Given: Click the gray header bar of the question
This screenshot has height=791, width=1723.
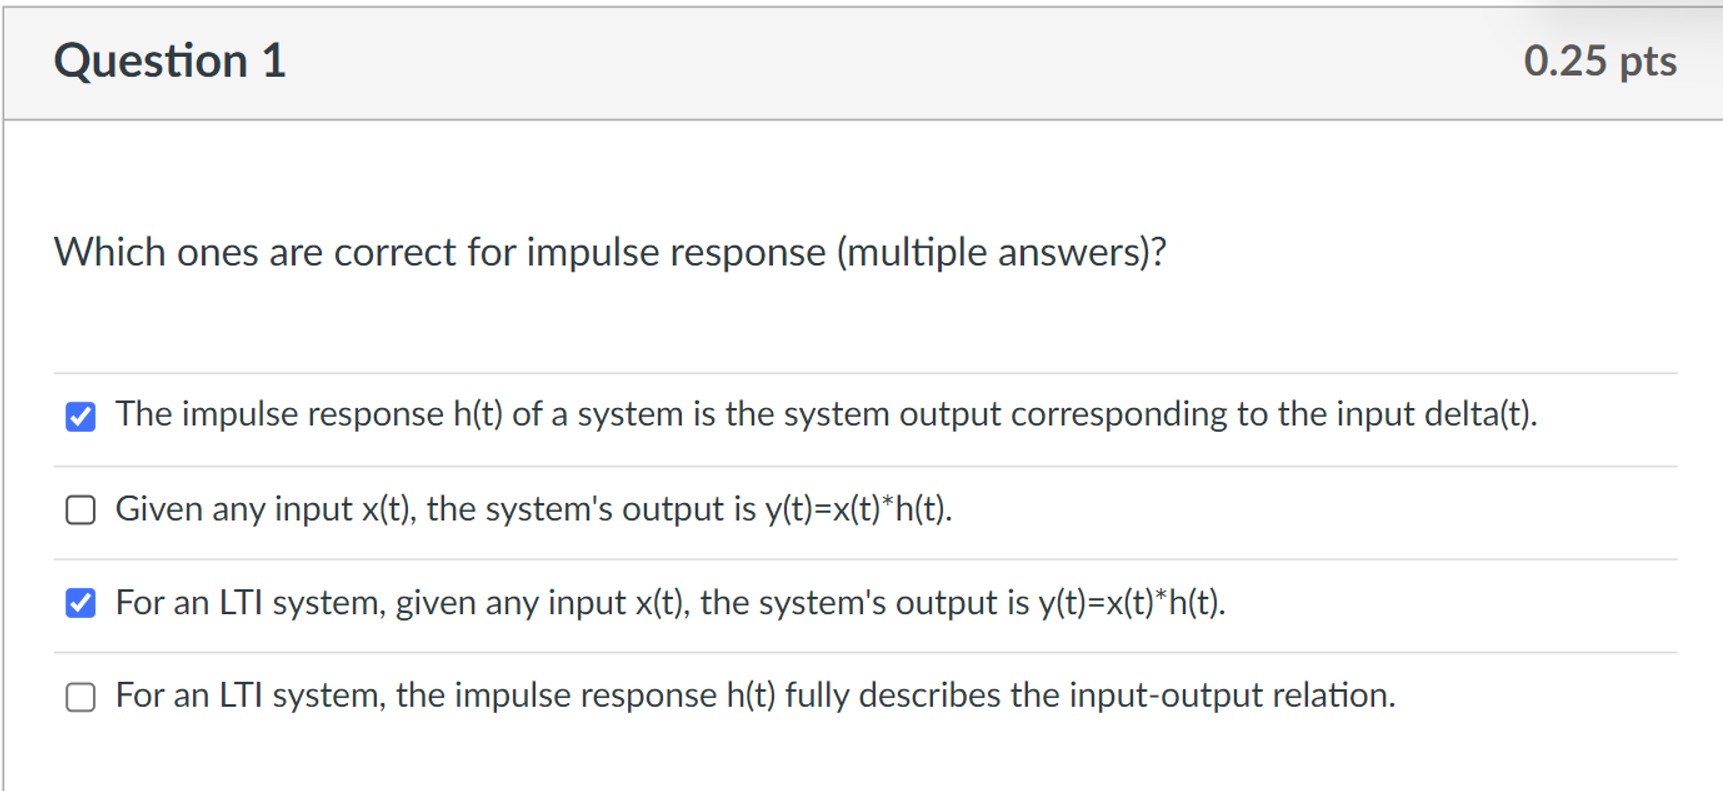Looking at the screenshot, I should coord(860,61).
